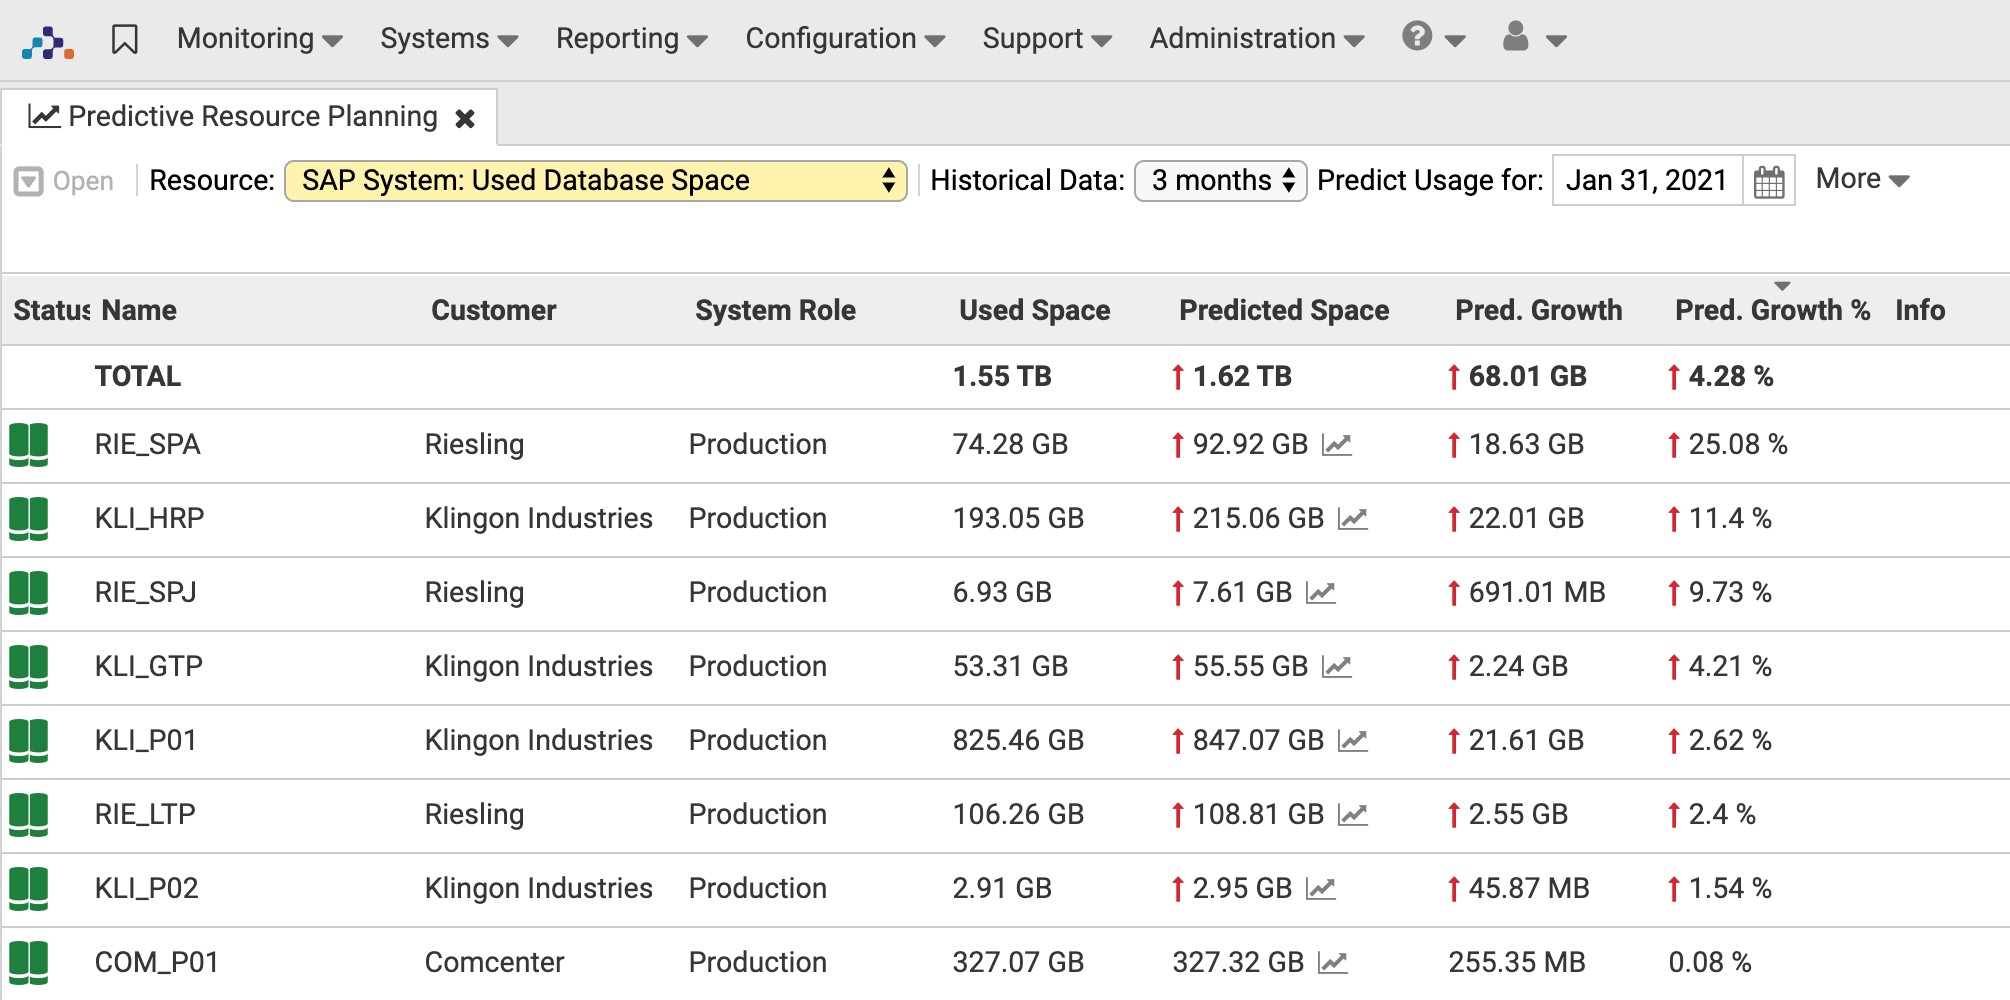Open the calendar date picker

tap(1769, 181)
